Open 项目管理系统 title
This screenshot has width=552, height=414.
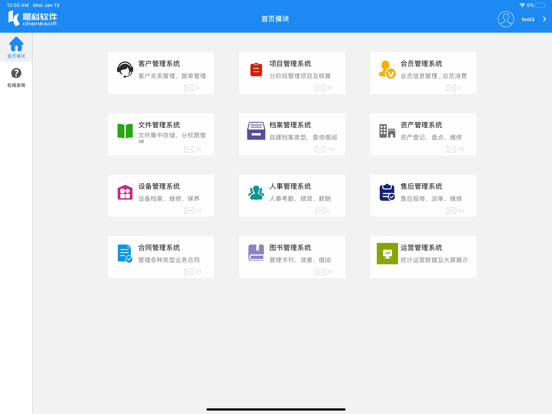[x=290, y=64]
